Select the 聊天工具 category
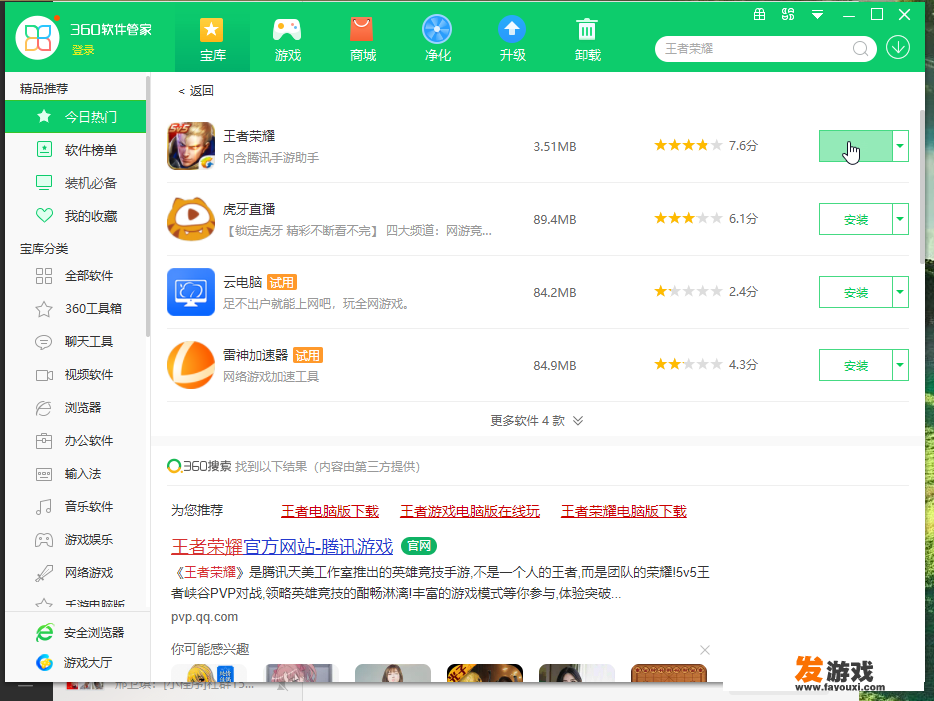The image size is (934, 701). coord(76,342)
